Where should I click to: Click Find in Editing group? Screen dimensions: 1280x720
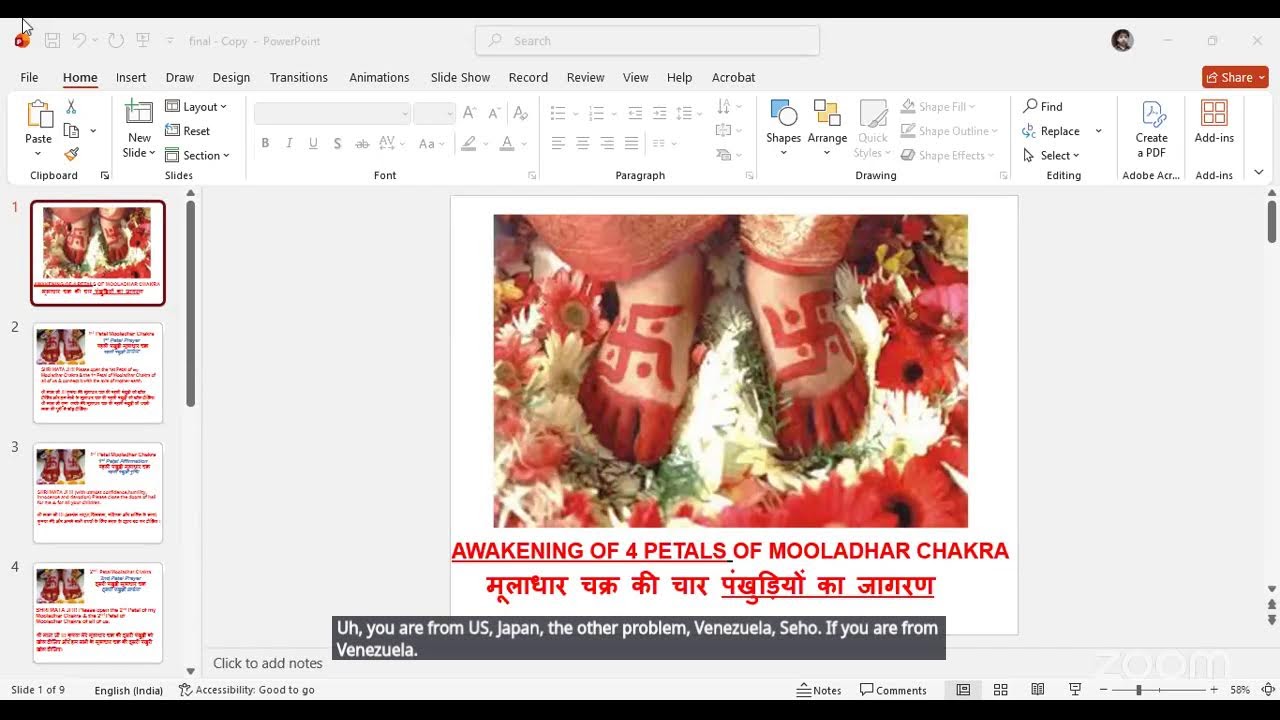click(x=1043, y=107)
